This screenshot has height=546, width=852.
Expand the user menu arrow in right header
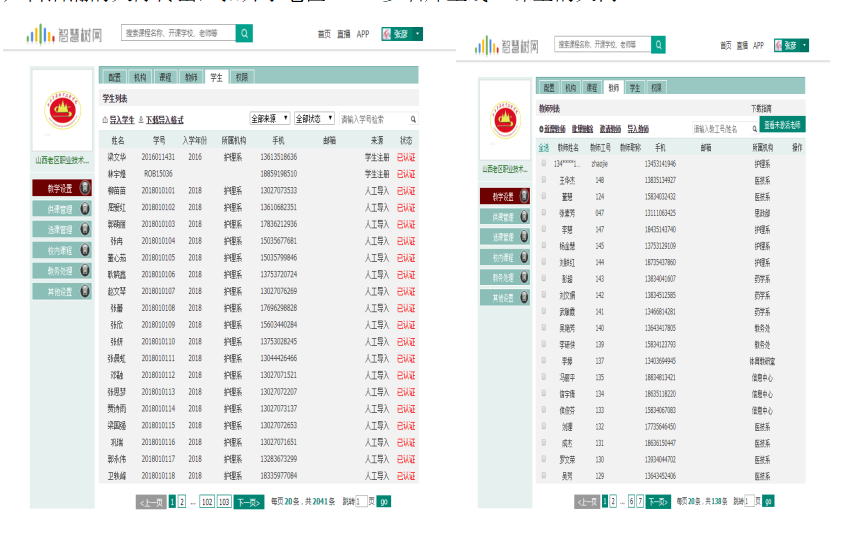coord(803,45)
